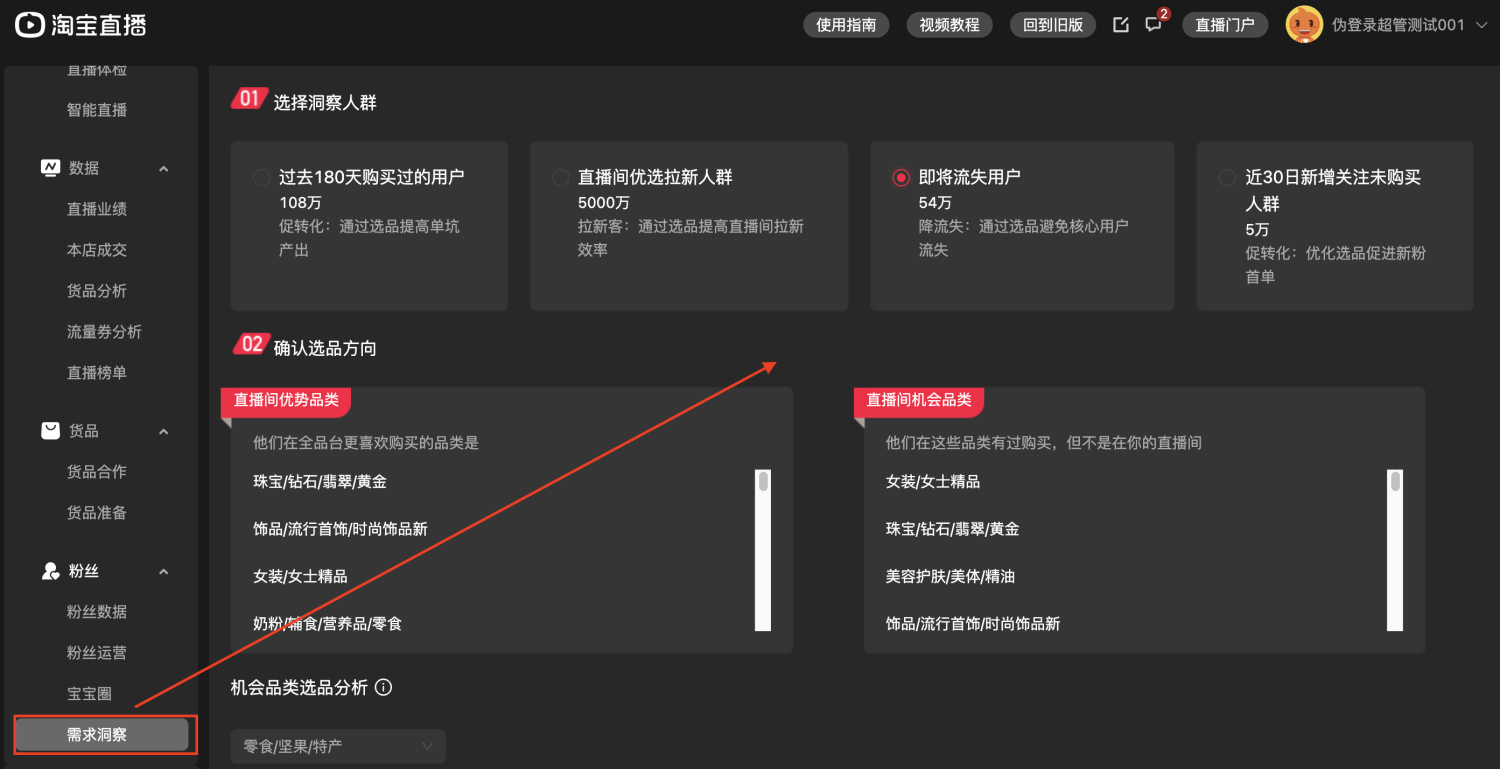Screen dimensions: 1500x769
Task: Click the user avatar in the top right
Action: (1304, 24)
